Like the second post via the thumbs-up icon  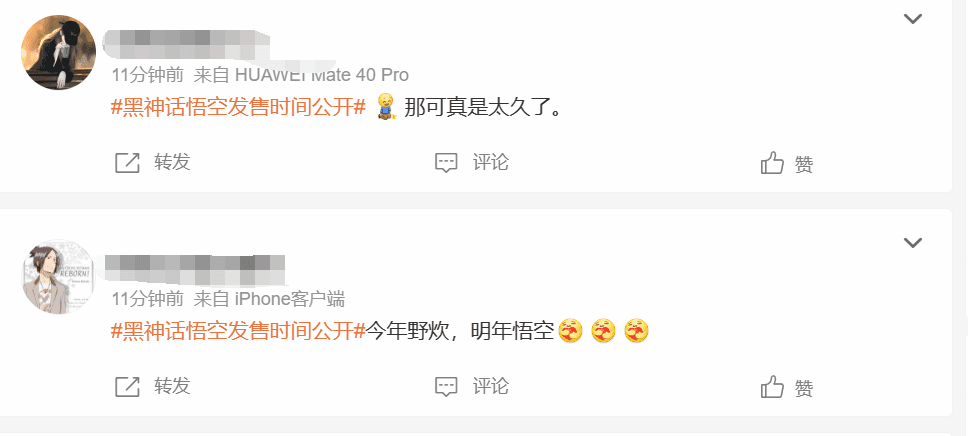(772, 387)
